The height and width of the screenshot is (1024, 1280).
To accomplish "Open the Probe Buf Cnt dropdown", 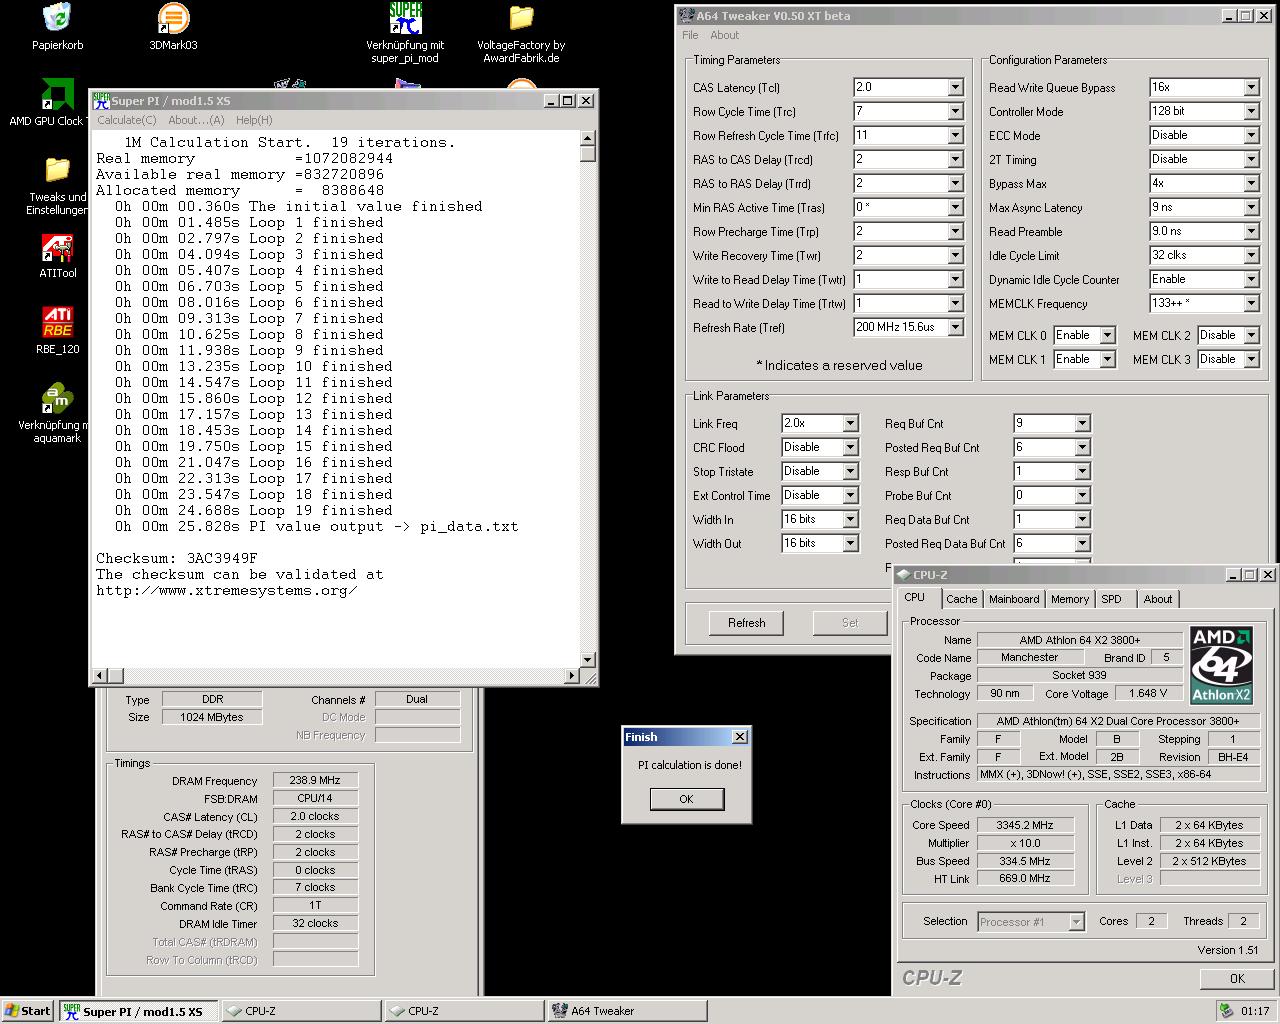I will 1081,496.
